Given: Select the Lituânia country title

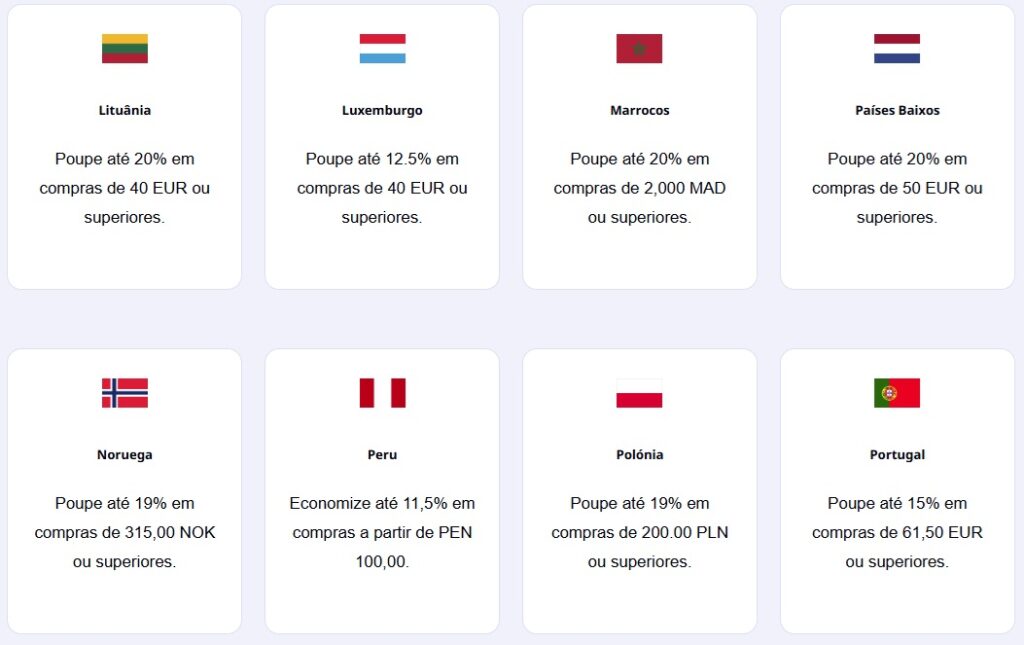Looking at the screenshot, I should tap(125, 110).
